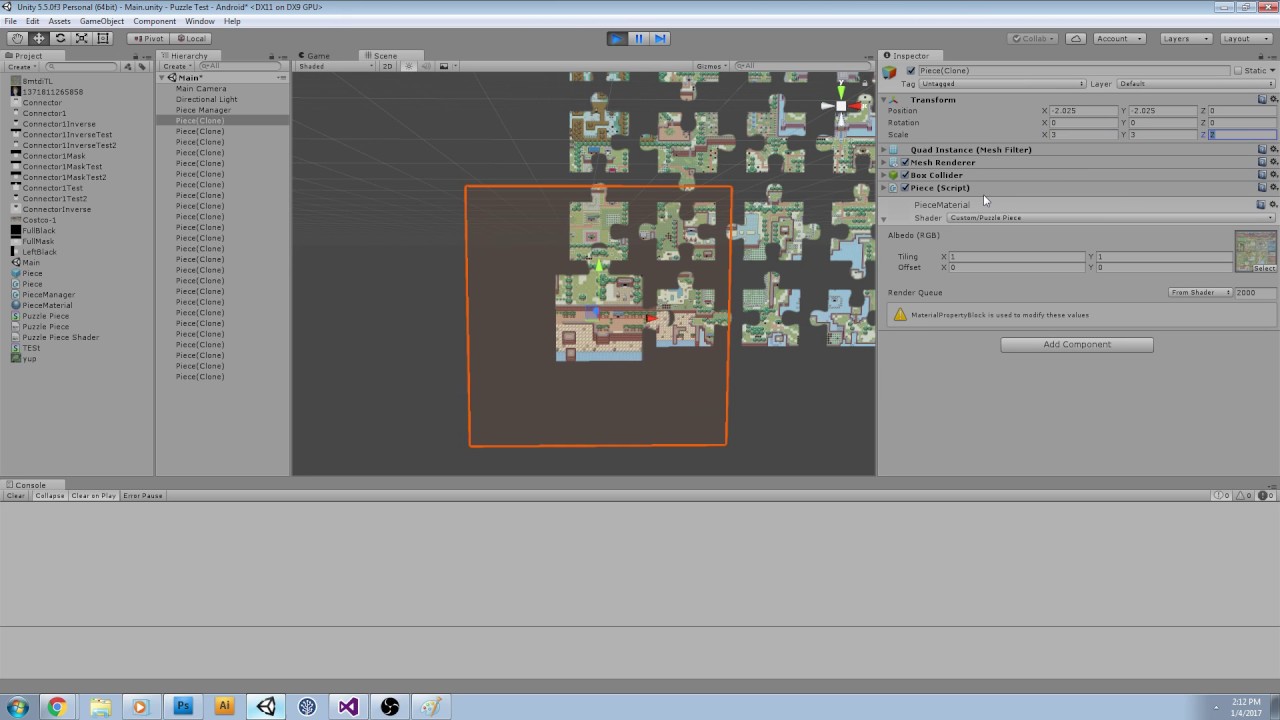Click the Add Component button
The width and height of the screenshot is (1280, 720).
[x=1077, y=344]
